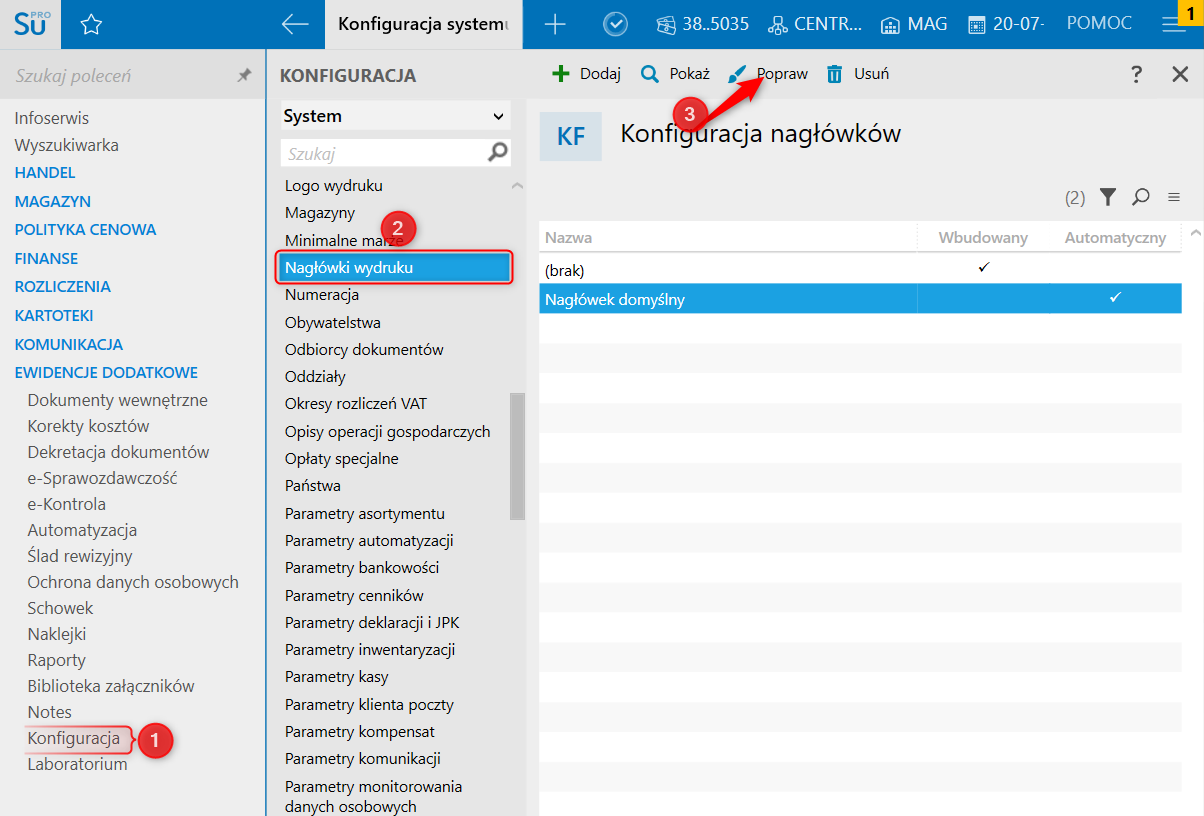1204x816 pixels.
Task: Go back using the left arrow
Action: [x=295, y=25]
